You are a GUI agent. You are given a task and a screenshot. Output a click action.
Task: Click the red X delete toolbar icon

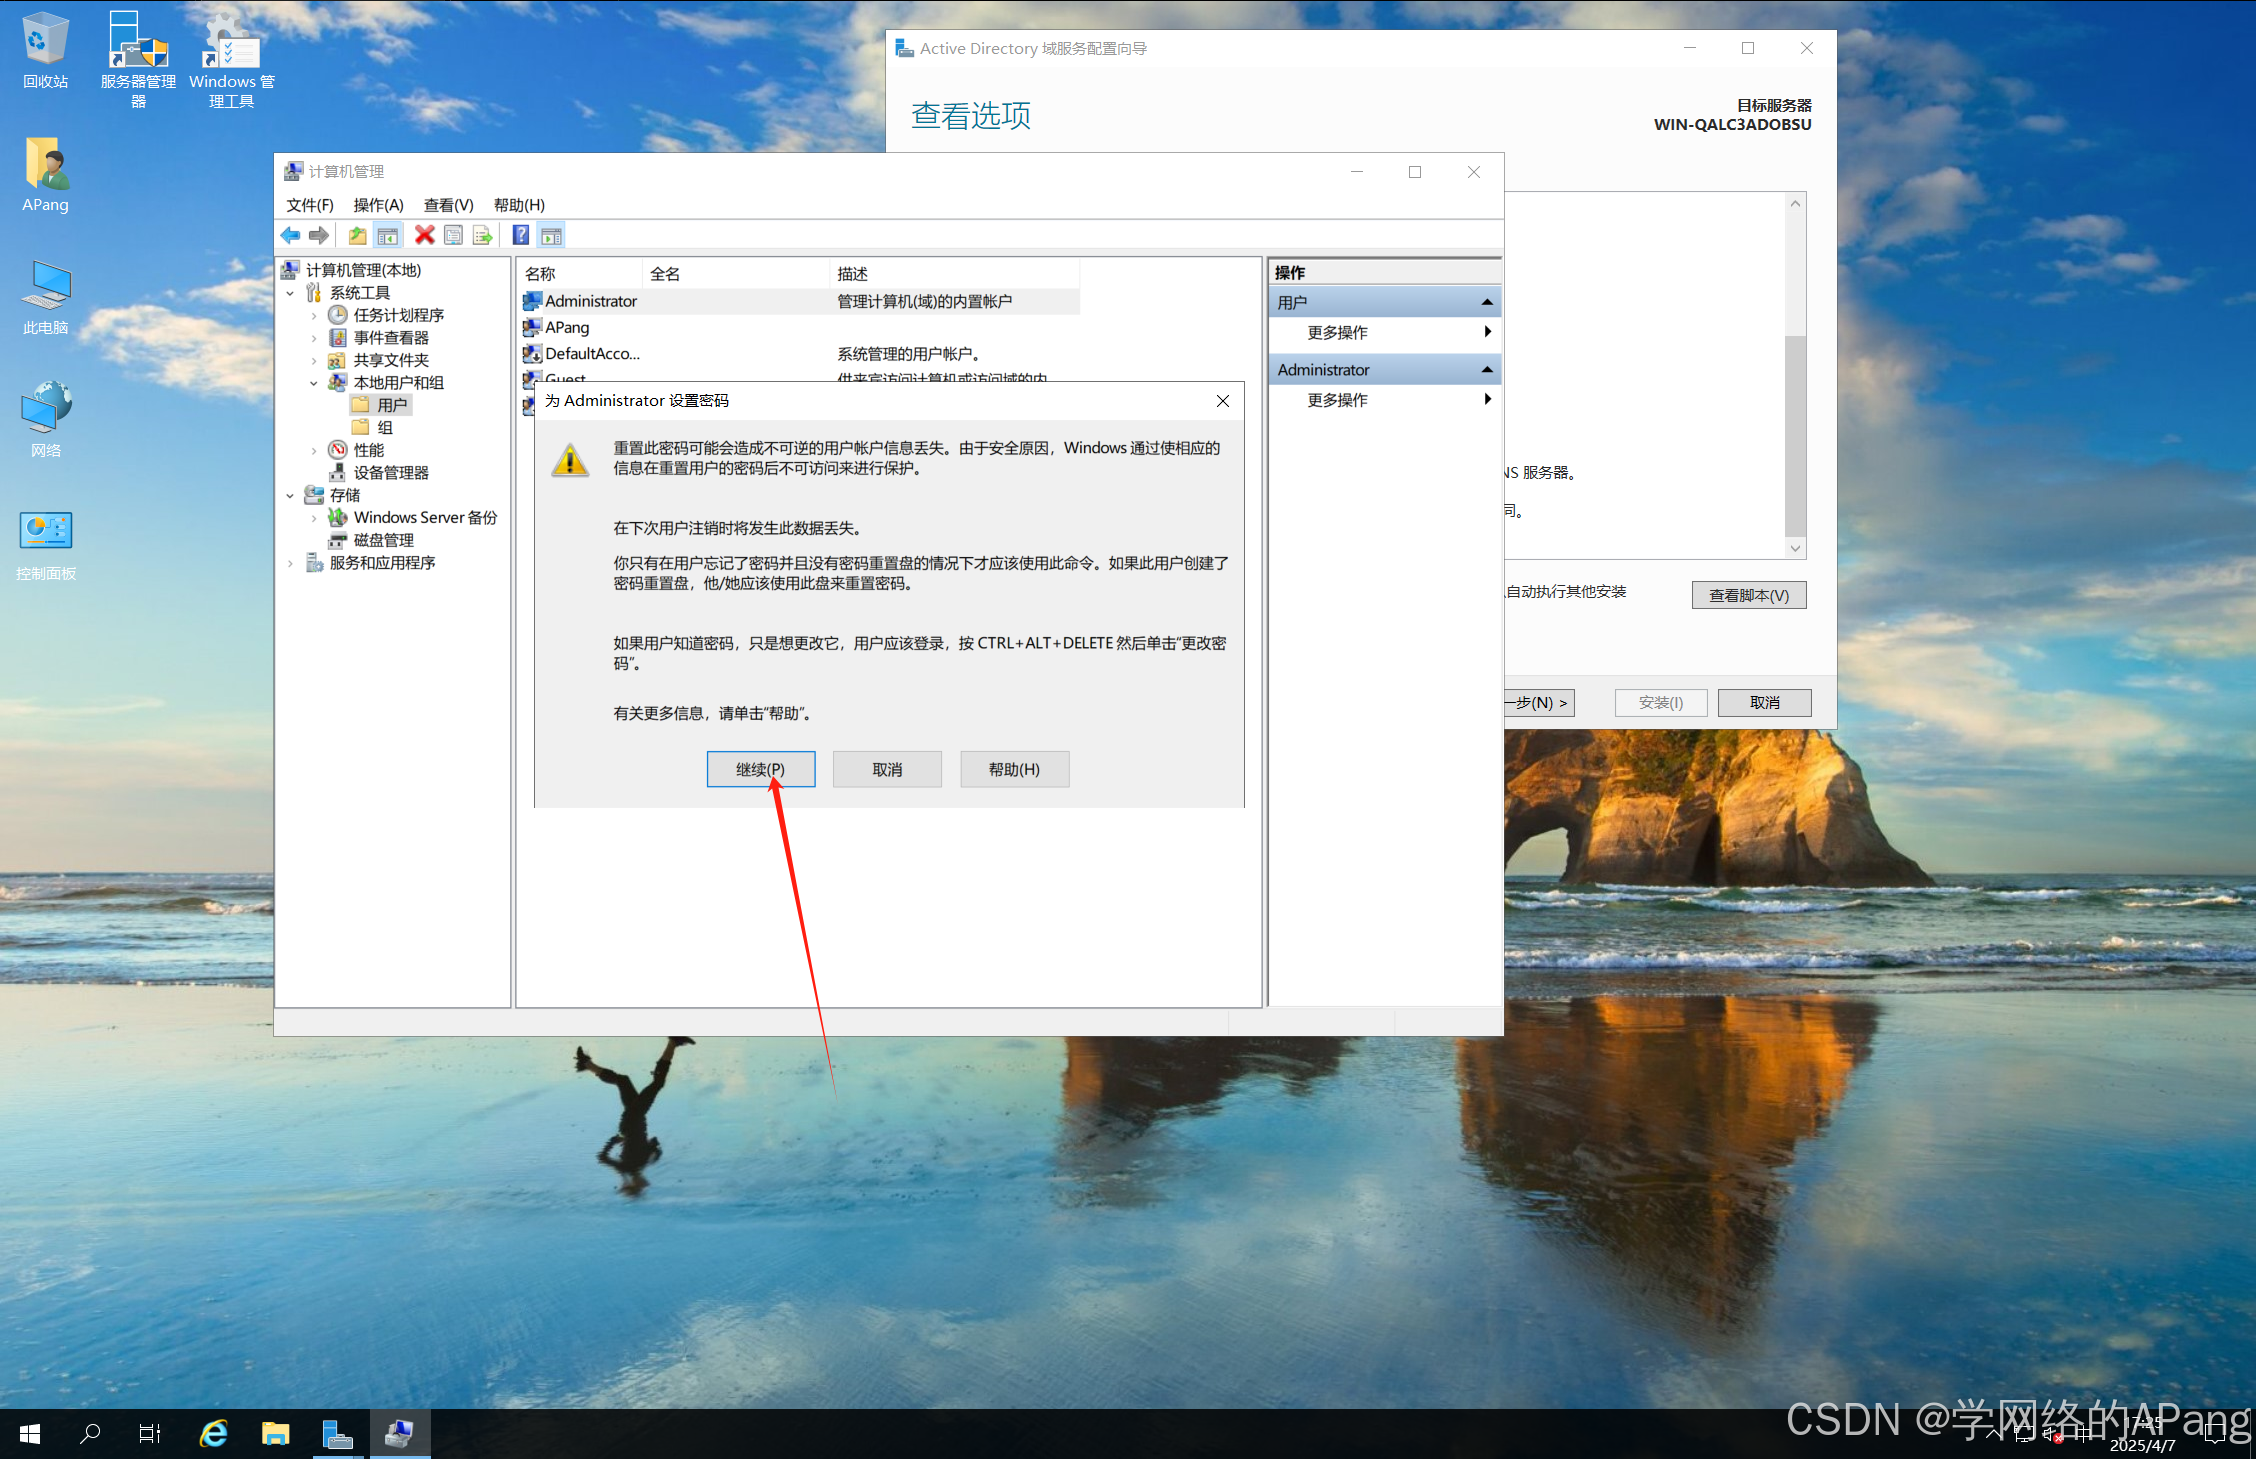[x=425, y=236]
